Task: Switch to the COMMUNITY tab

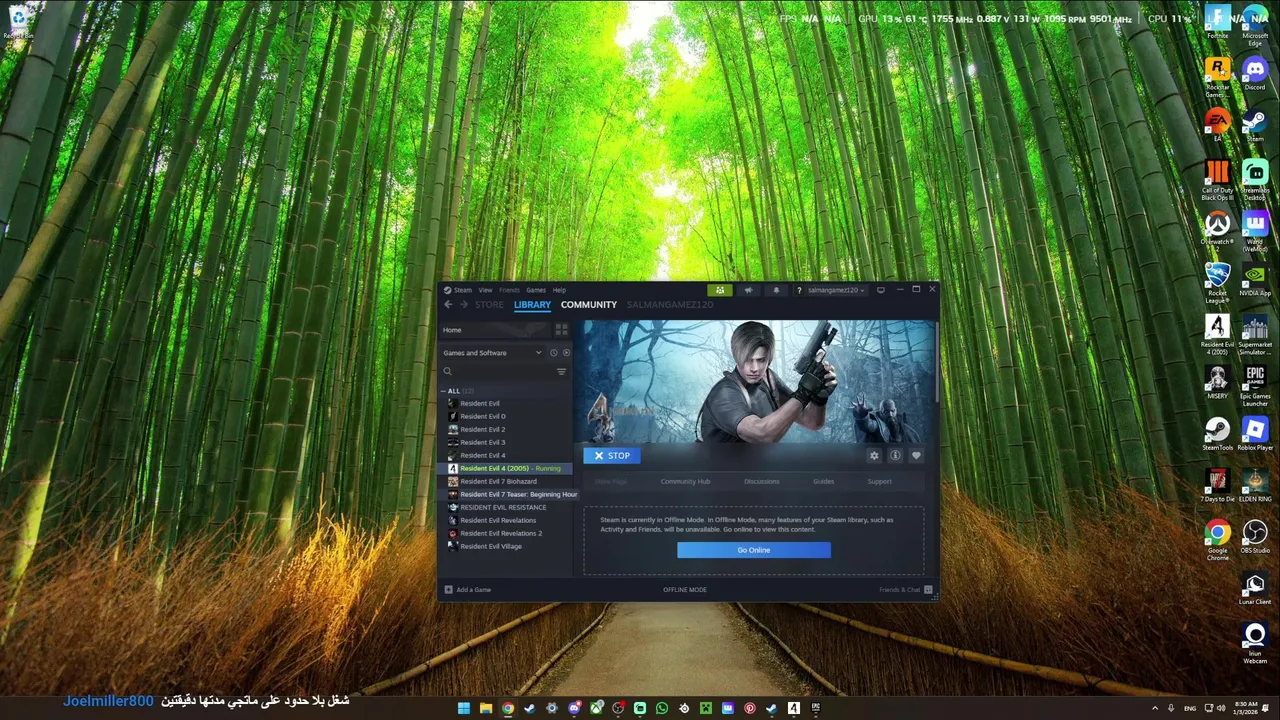Action: 589,305
